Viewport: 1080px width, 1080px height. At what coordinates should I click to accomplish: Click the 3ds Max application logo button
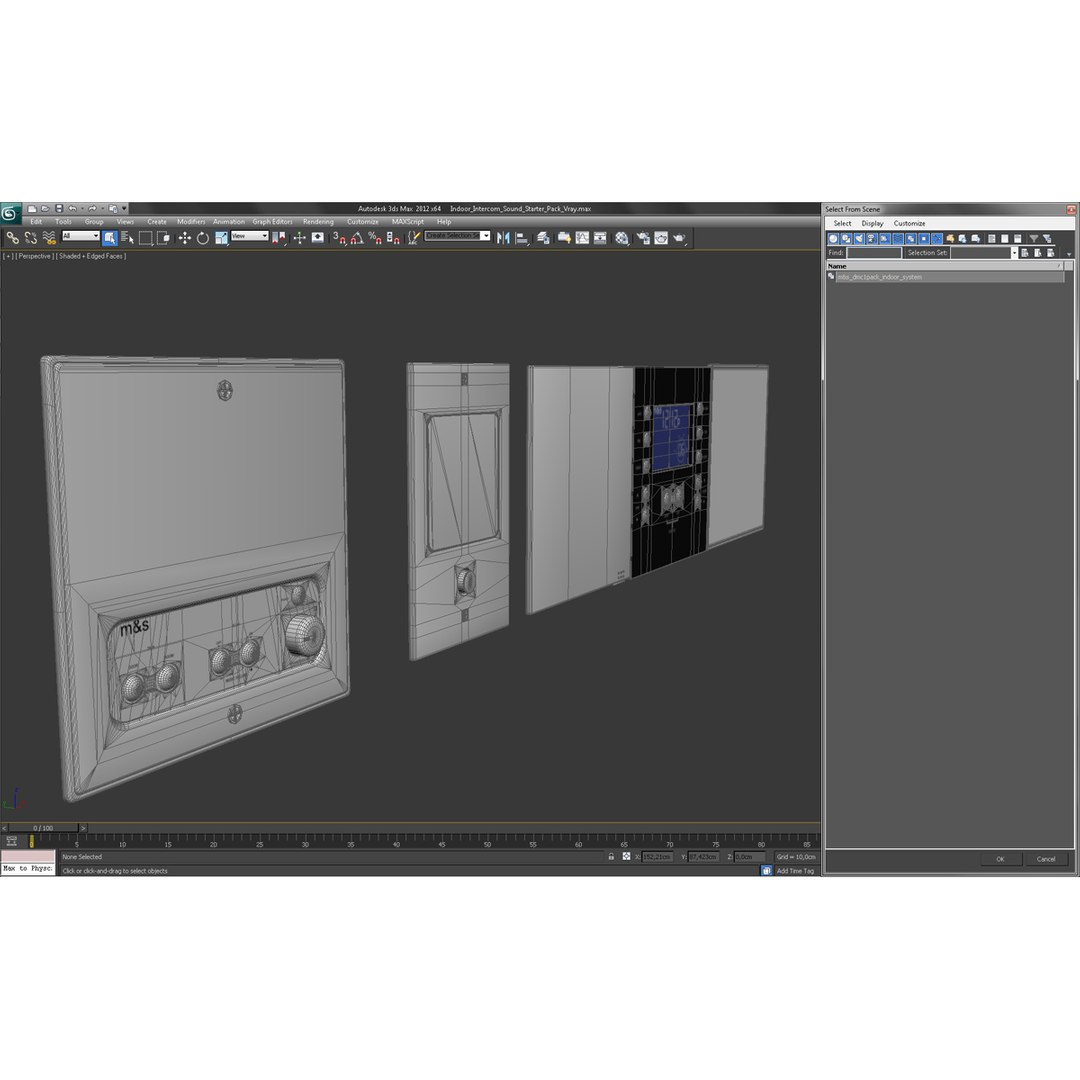pos(10,213)
